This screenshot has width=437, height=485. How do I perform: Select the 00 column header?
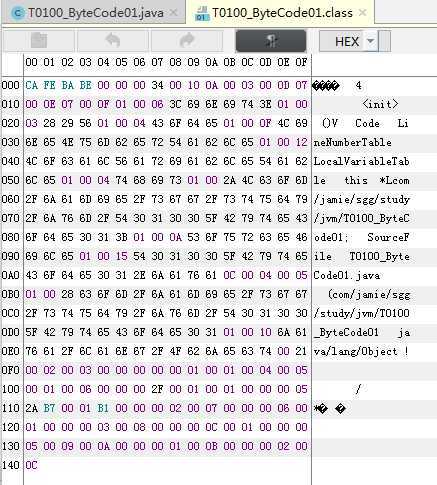click(31, 62)
